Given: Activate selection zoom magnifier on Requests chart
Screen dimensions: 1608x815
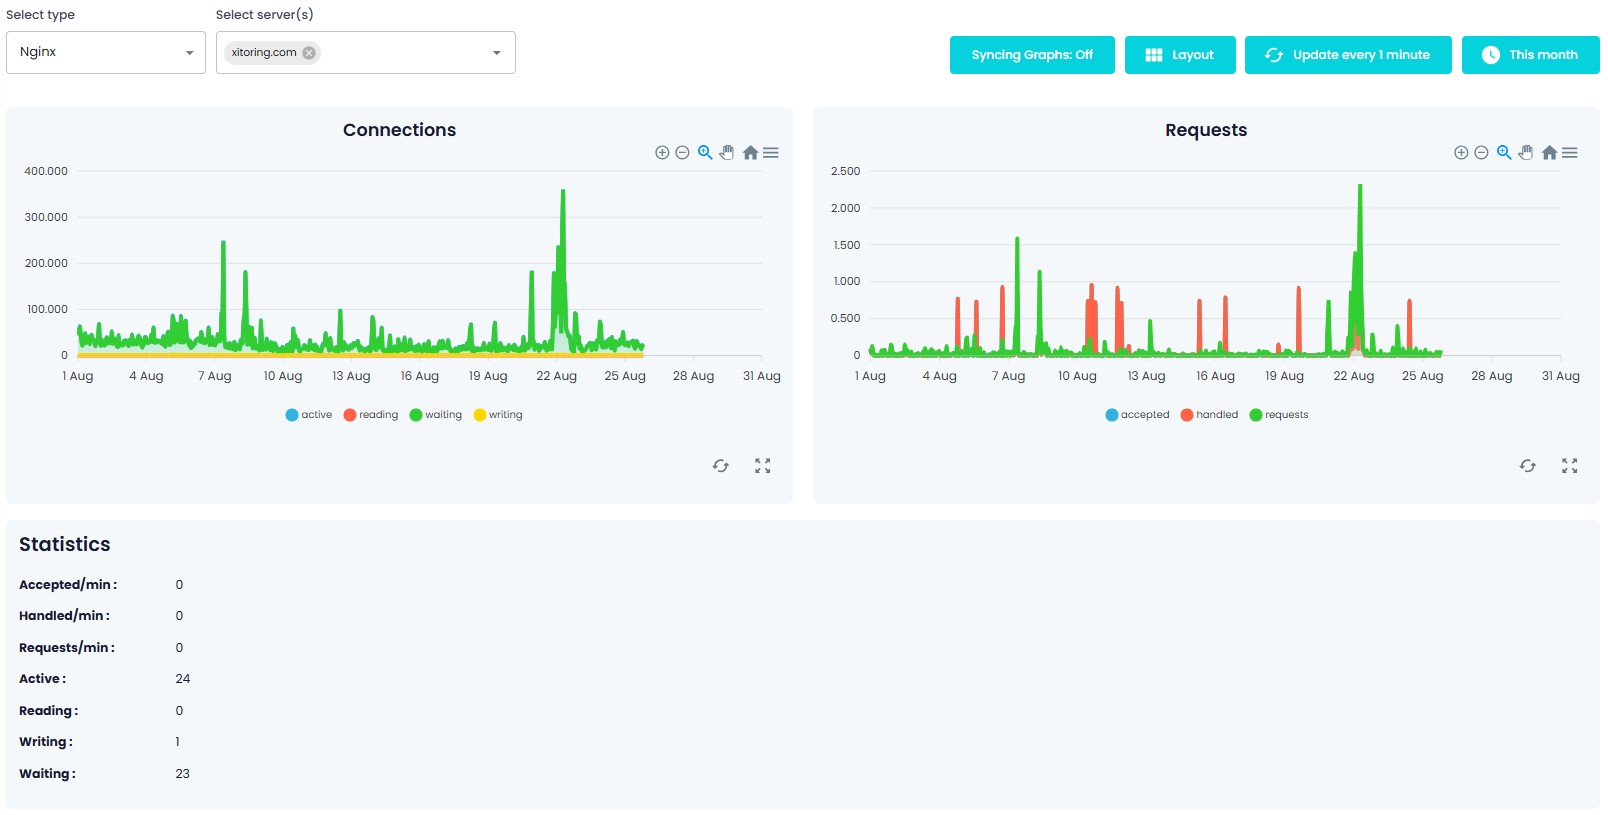Looking at the screenshot, I should coord(1504,153).
